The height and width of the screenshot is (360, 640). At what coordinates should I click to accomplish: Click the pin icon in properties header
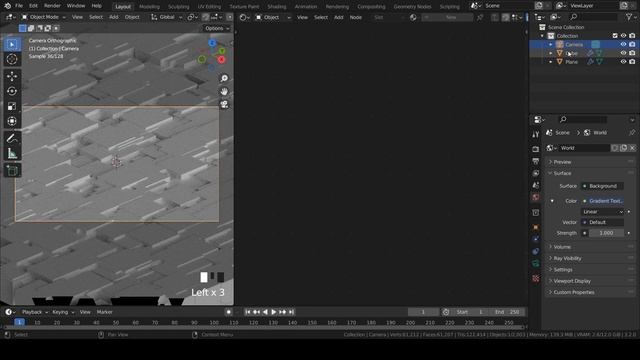coord(632,133)
